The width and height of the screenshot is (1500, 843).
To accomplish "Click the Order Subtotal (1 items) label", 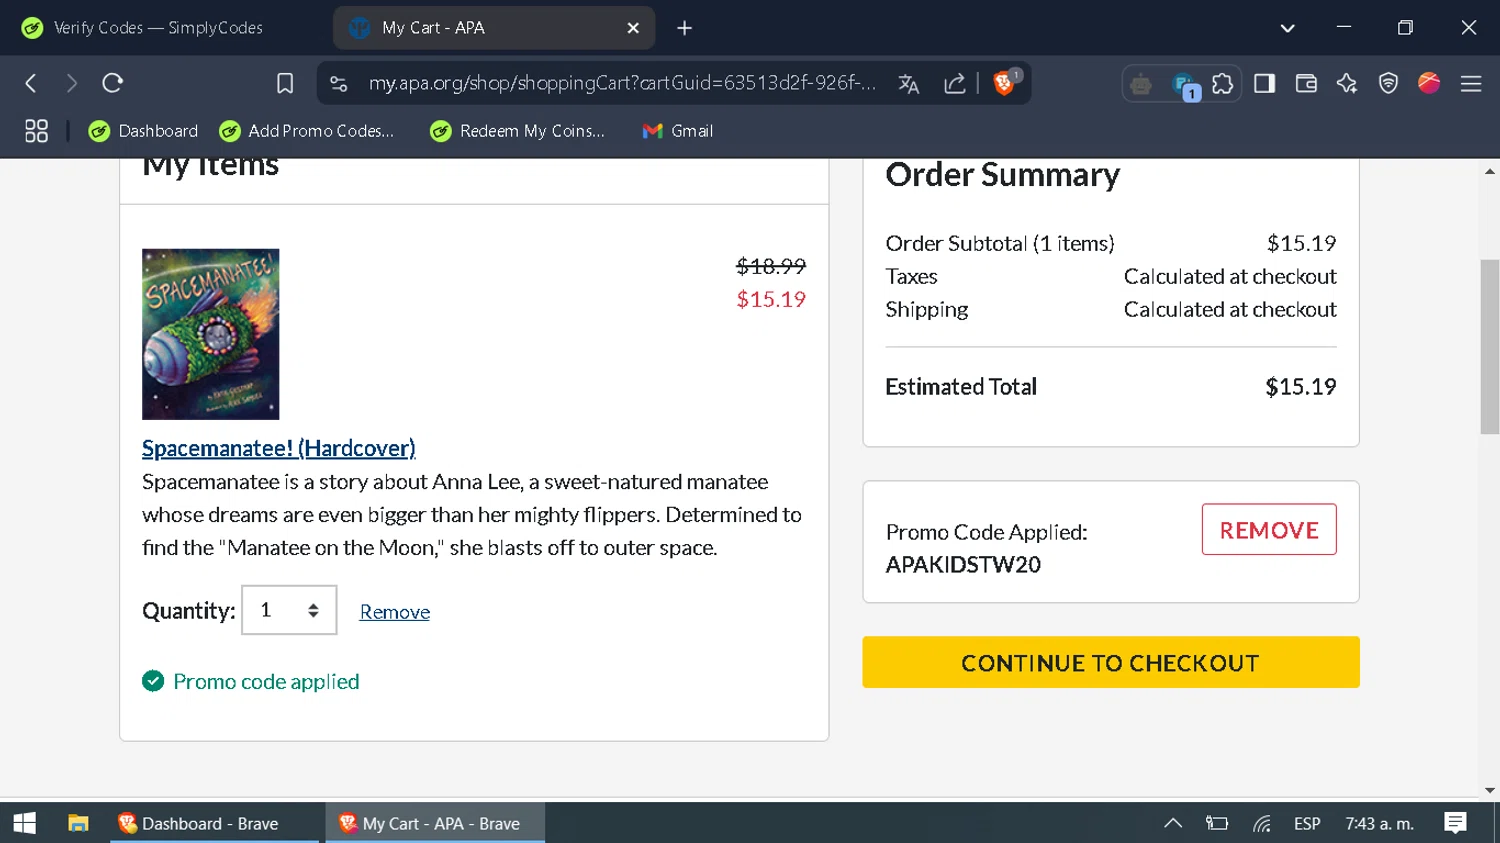I will (1000, 243).
